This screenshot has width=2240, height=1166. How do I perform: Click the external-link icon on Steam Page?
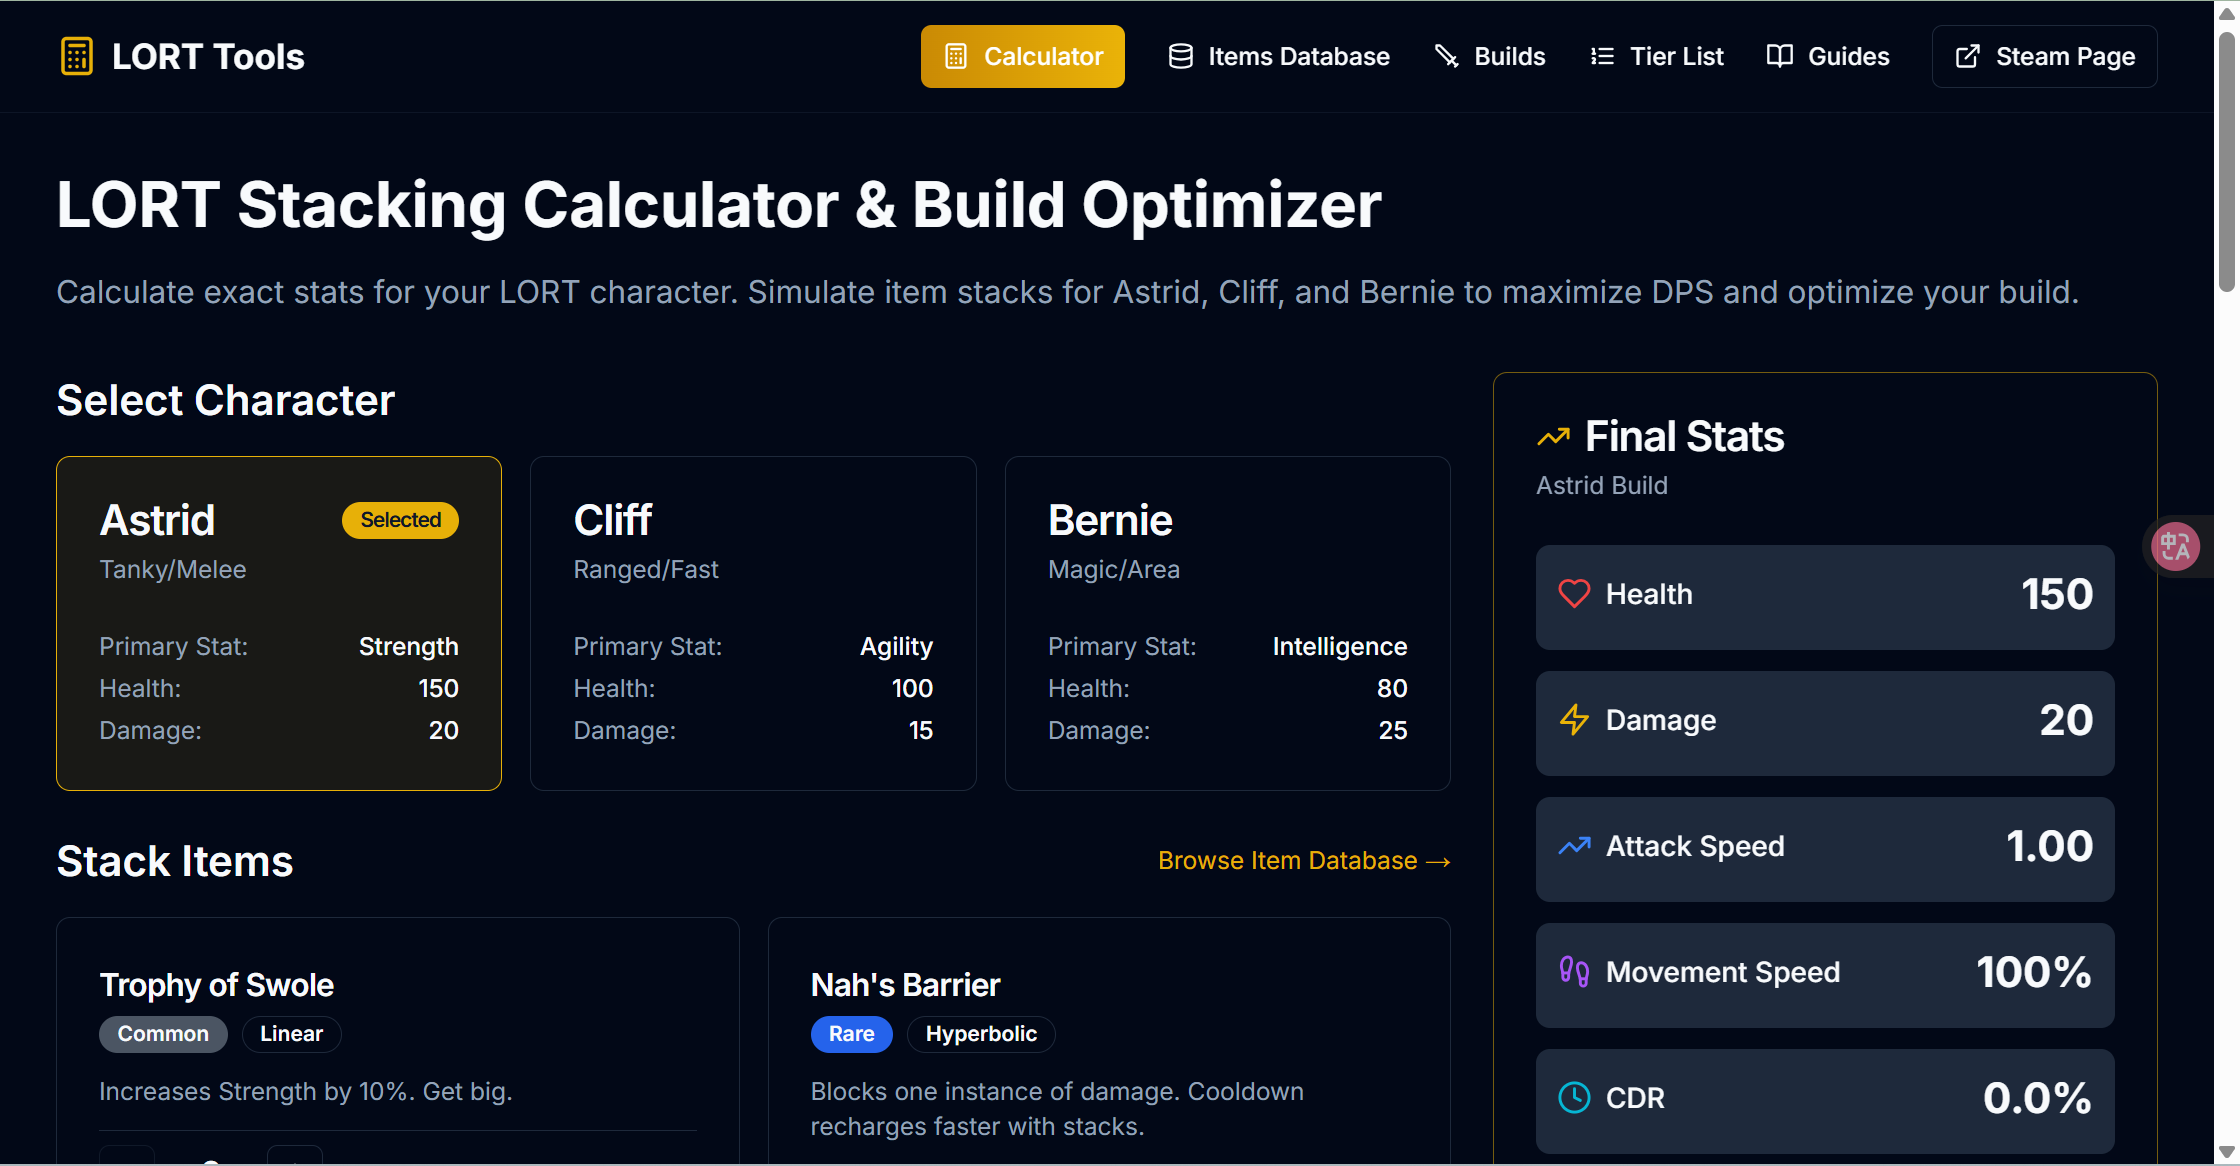1968,56
